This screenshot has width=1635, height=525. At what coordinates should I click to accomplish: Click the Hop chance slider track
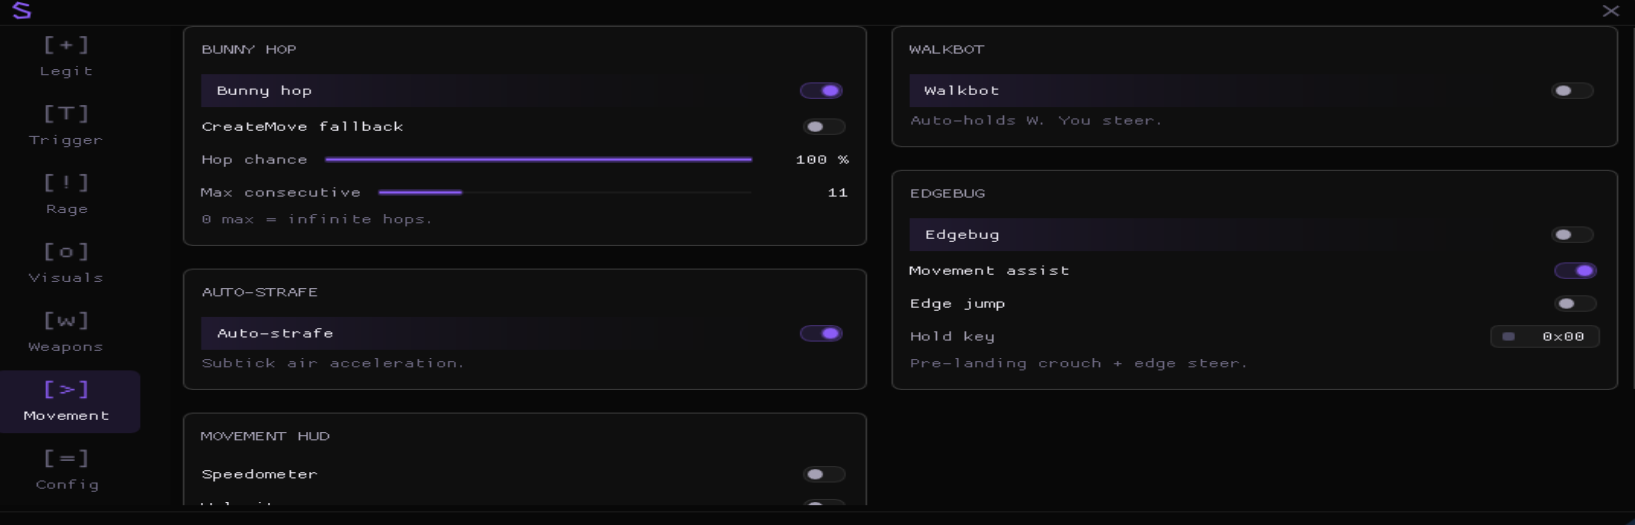538,159
